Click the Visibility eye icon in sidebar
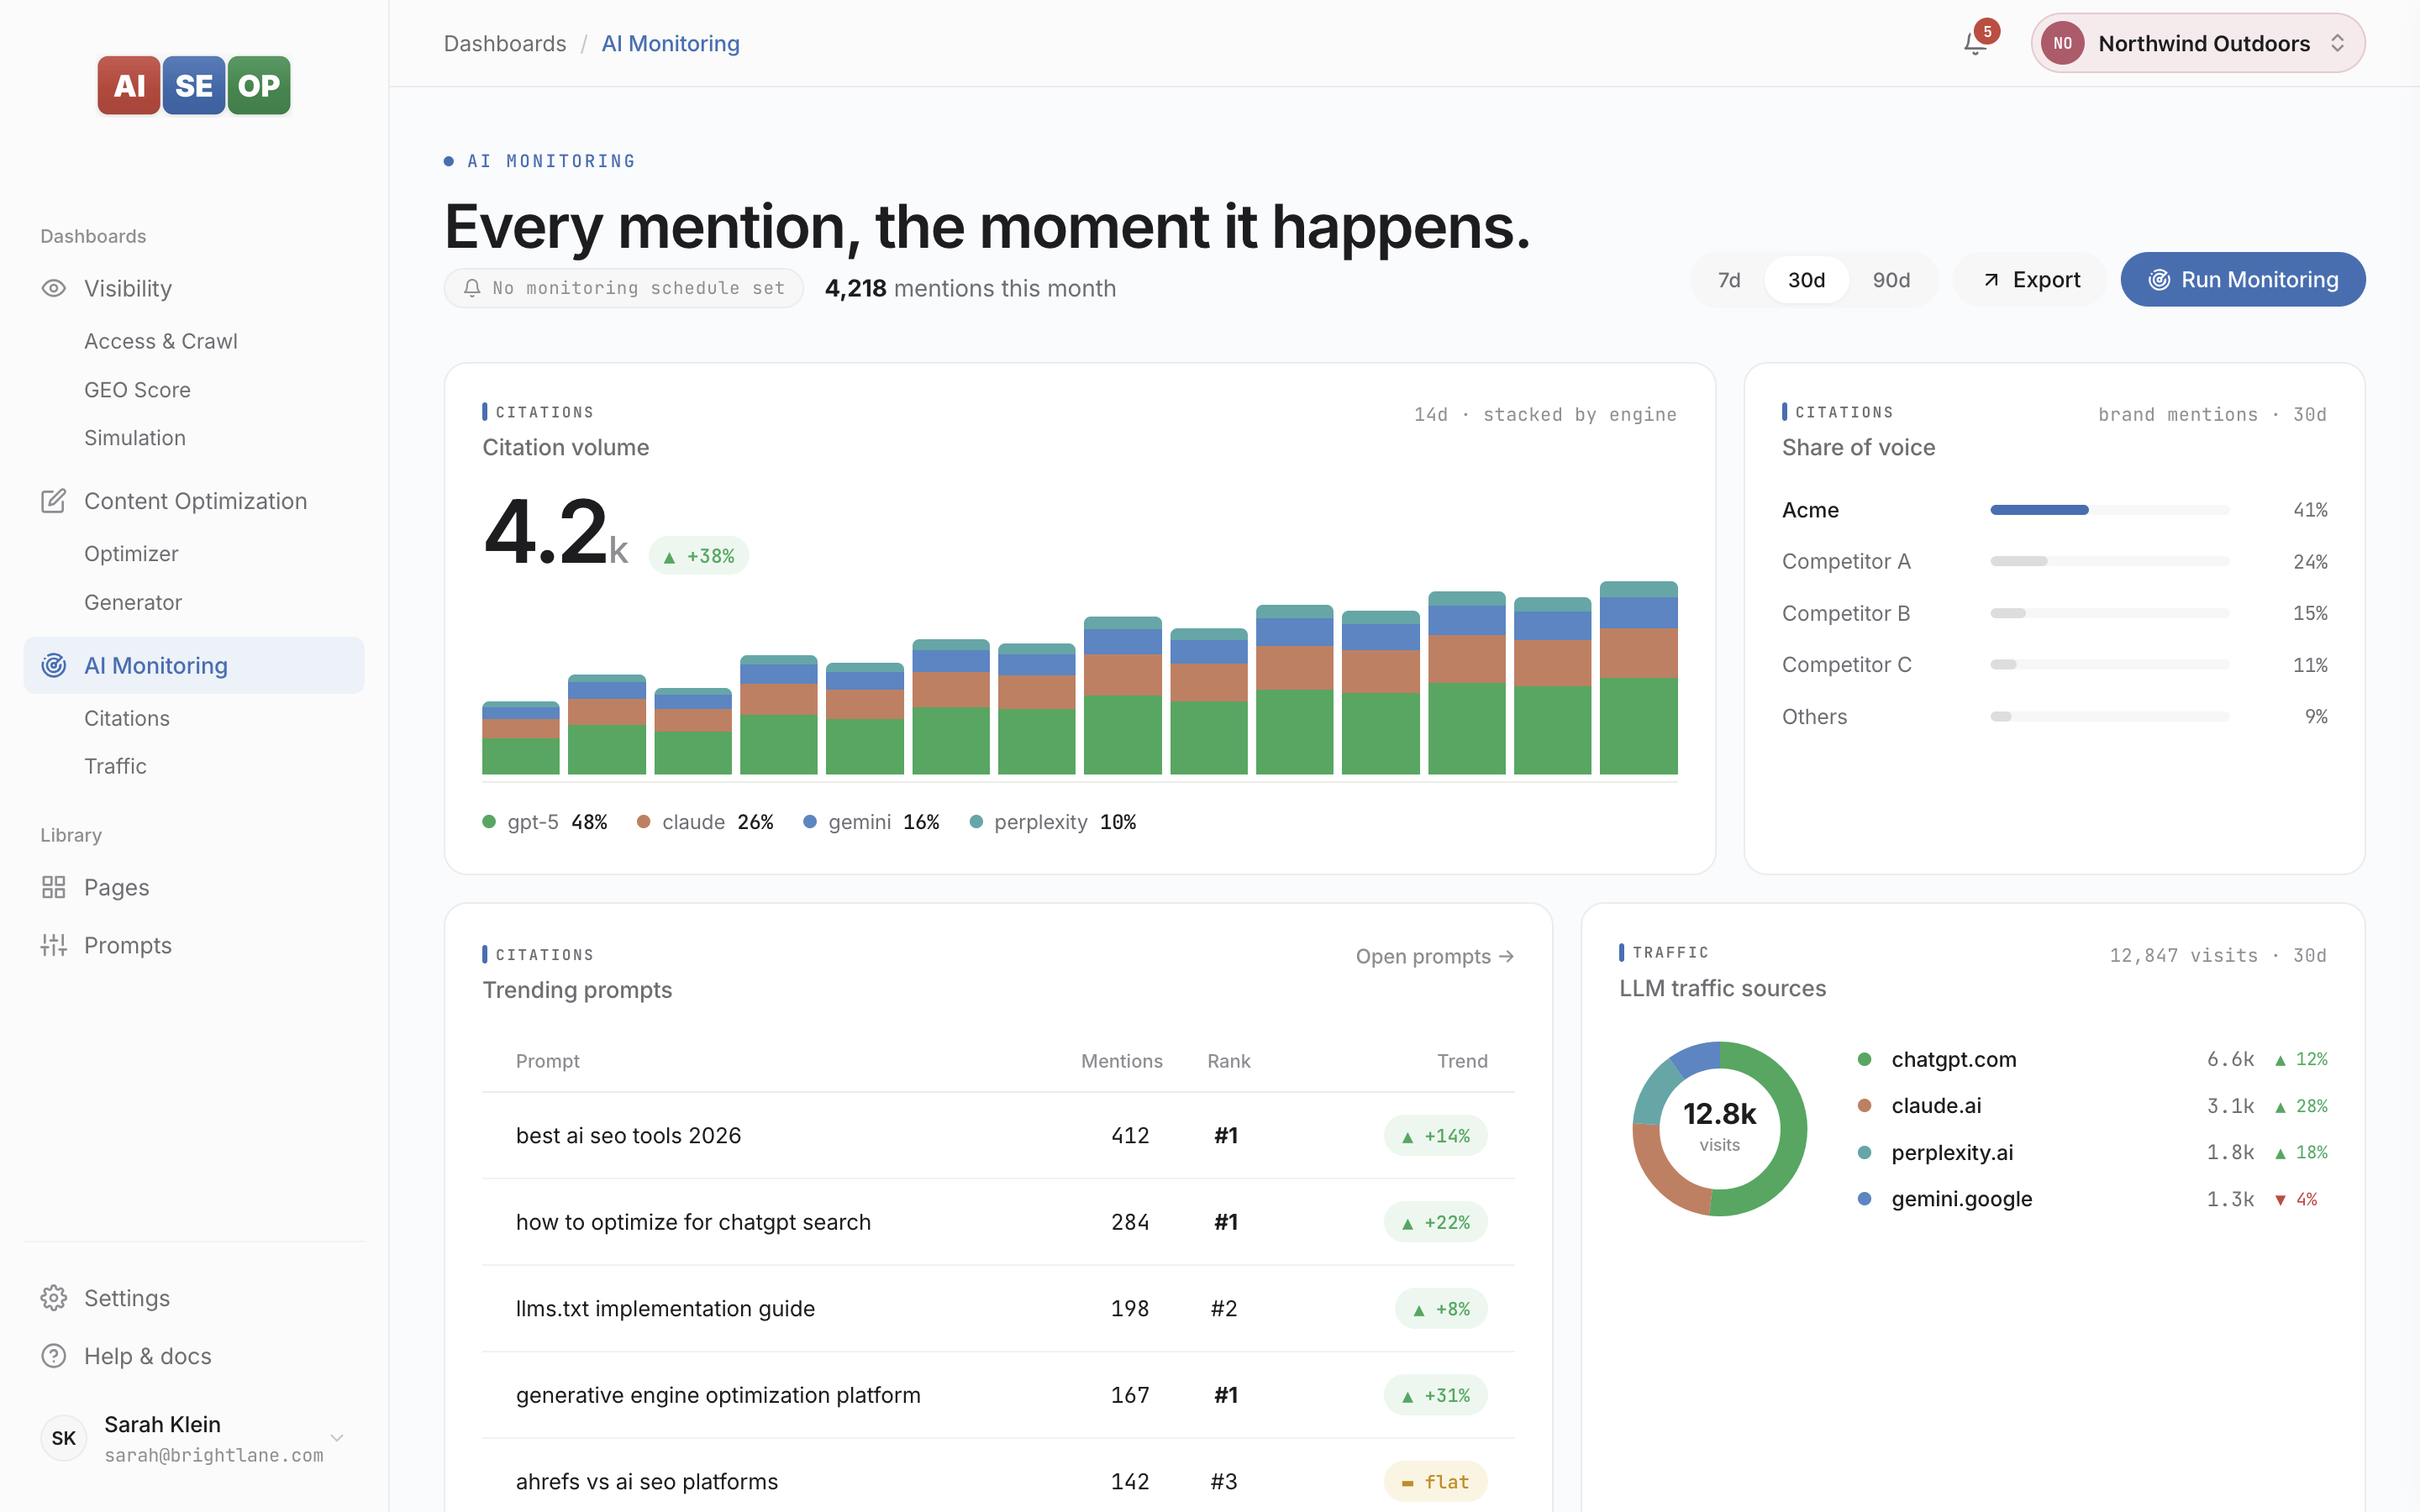The image size is (2420, 1512). (54, 288)
